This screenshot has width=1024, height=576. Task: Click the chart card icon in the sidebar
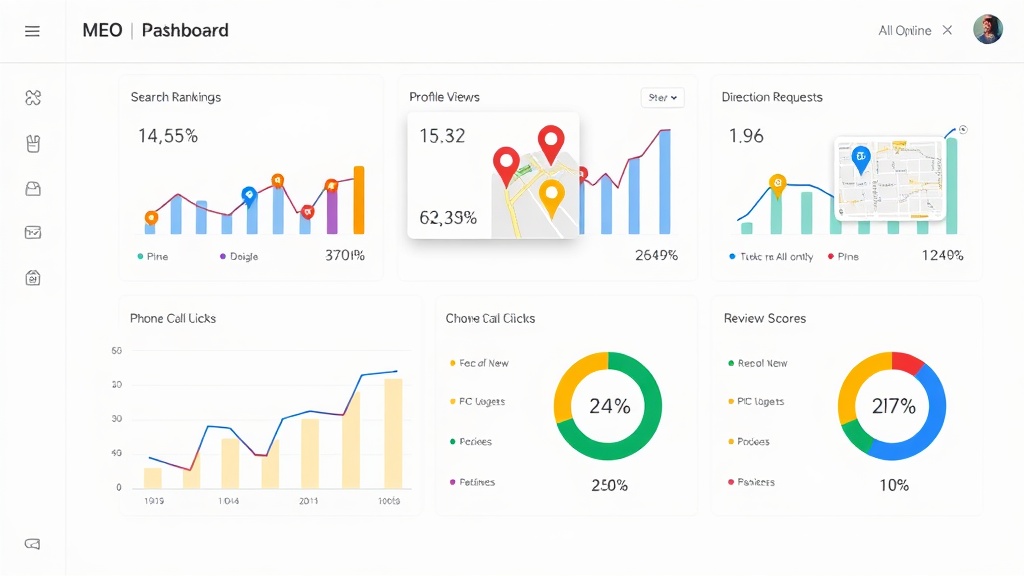[x=33, y=233]
